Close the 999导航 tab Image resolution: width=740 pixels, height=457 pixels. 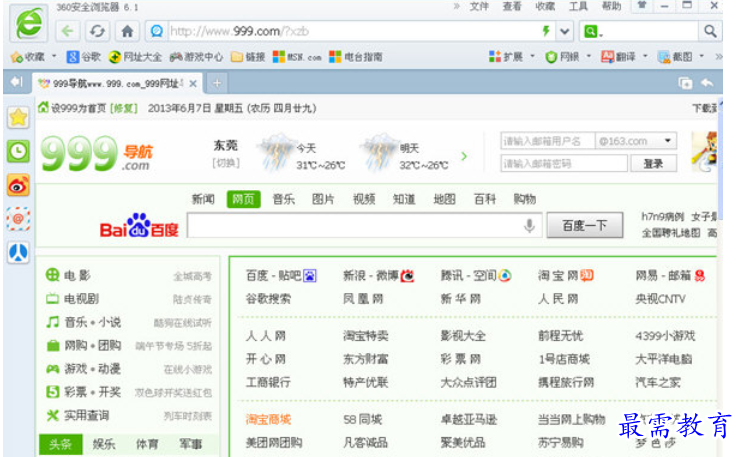pos(193,84)
